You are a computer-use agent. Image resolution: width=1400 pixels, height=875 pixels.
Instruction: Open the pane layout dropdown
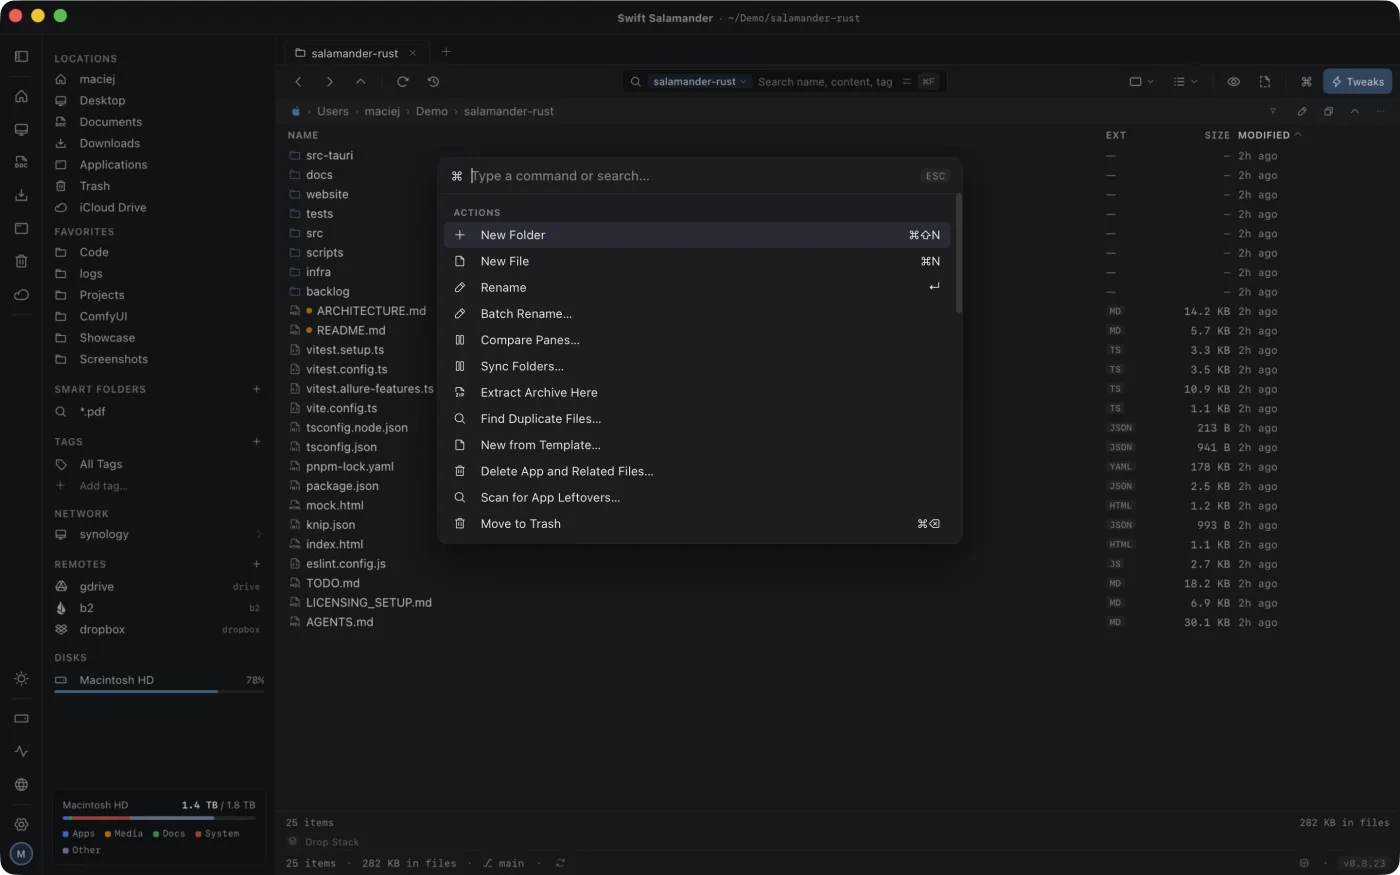point(1141,82)
